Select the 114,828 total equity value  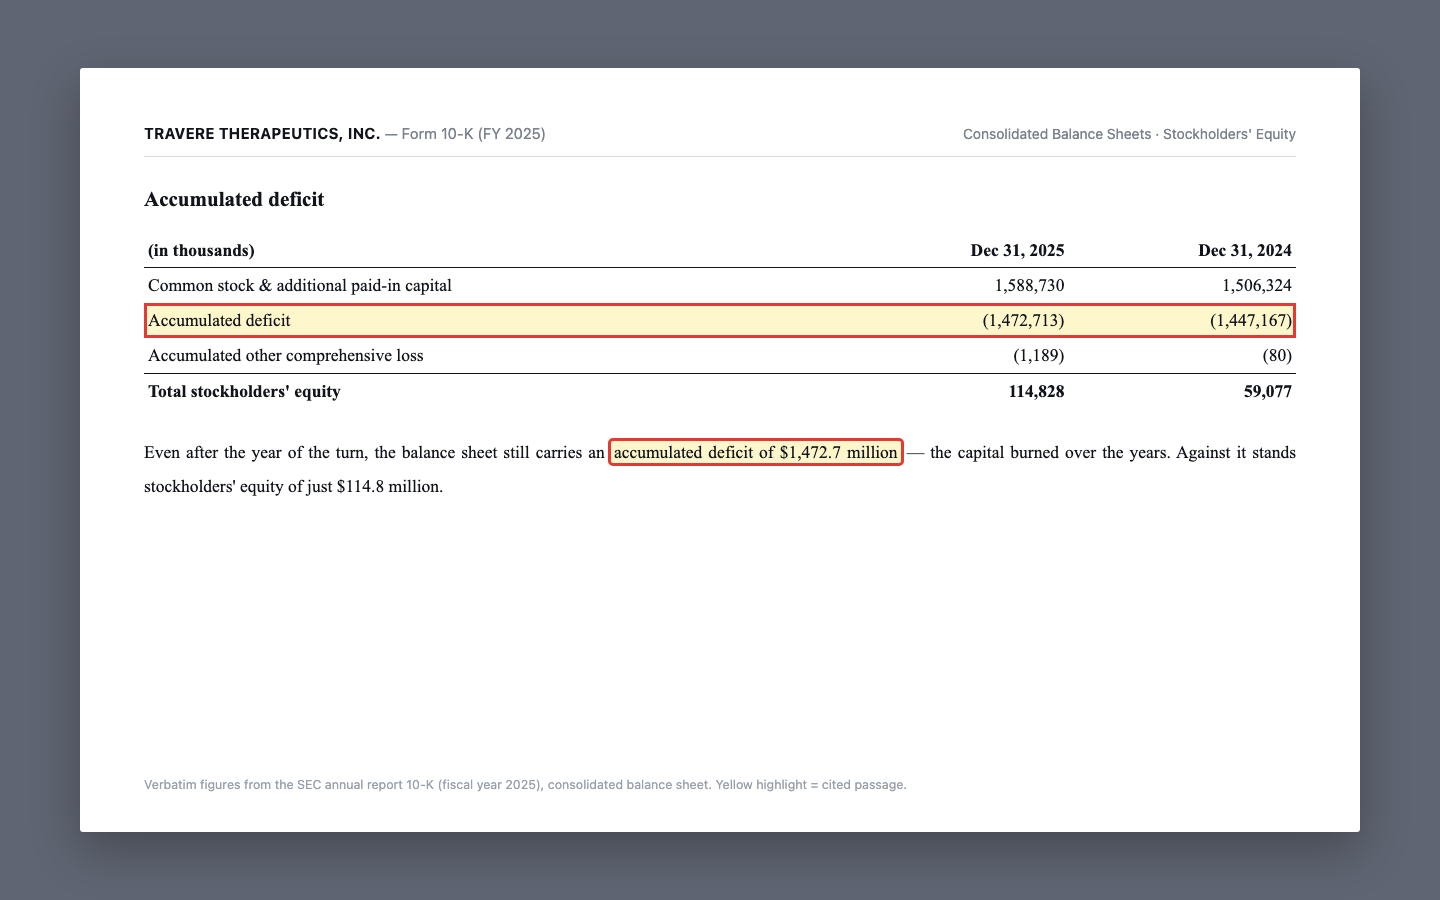(x=1036, y=392)
